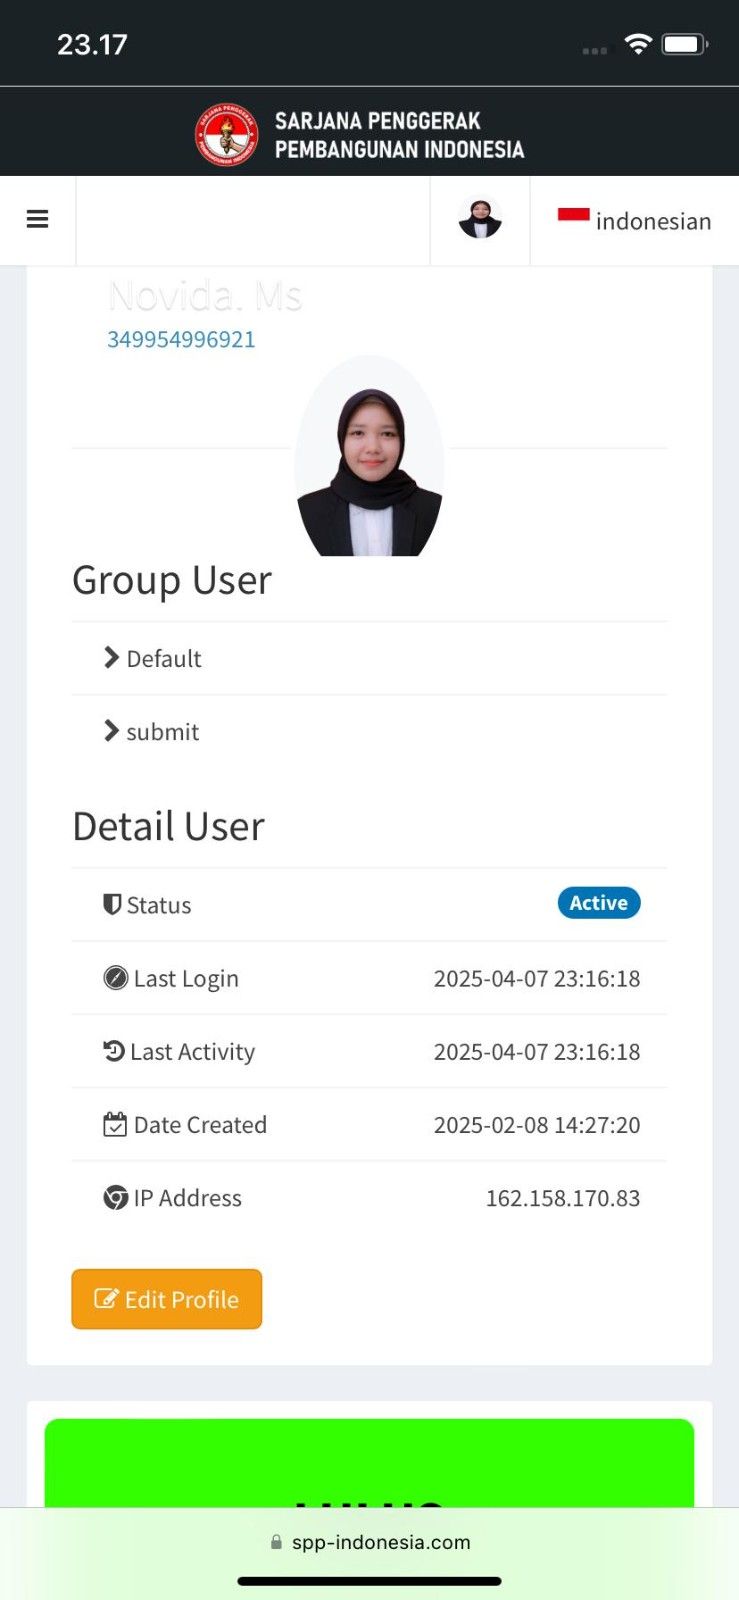
Task: Open the hamburger menu icon
Action: [x=37, y=219]
